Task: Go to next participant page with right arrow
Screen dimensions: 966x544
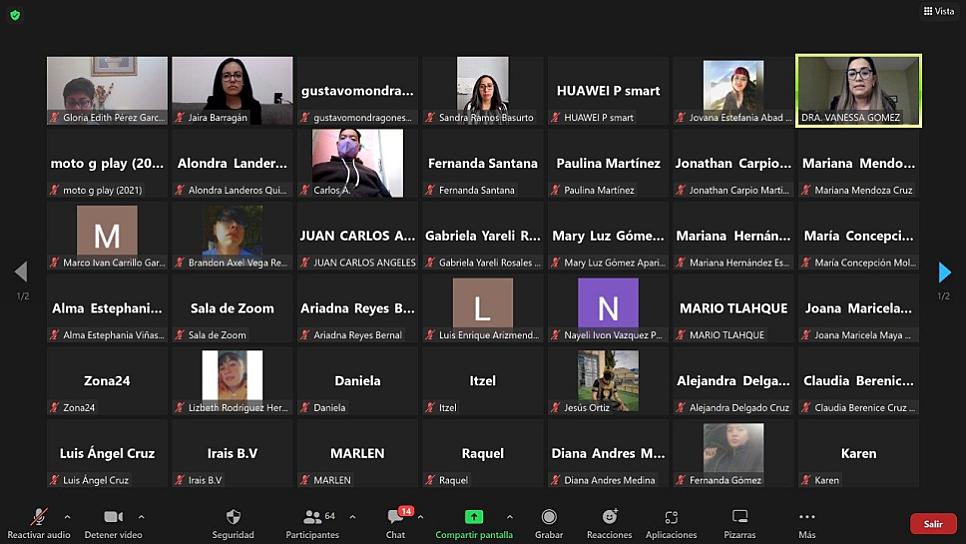Action: (x=944, y=272)
